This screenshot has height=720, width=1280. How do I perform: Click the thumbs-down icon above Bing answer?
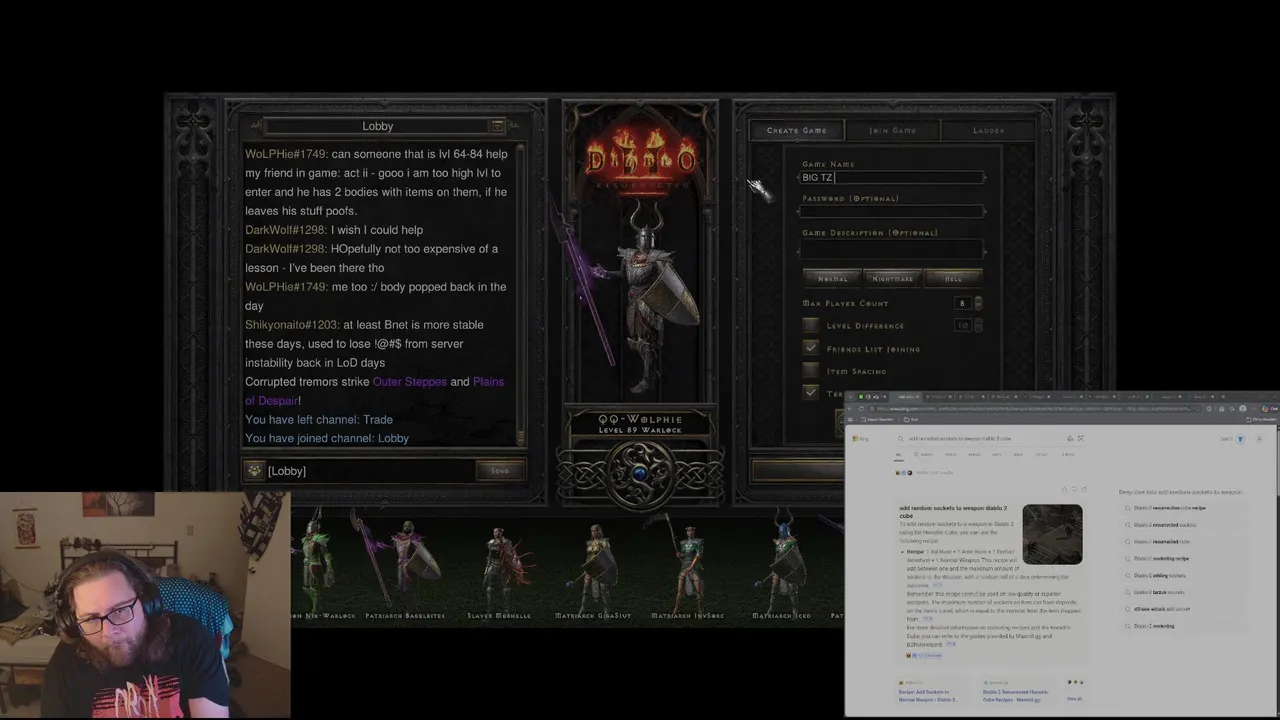[1074, 489]
